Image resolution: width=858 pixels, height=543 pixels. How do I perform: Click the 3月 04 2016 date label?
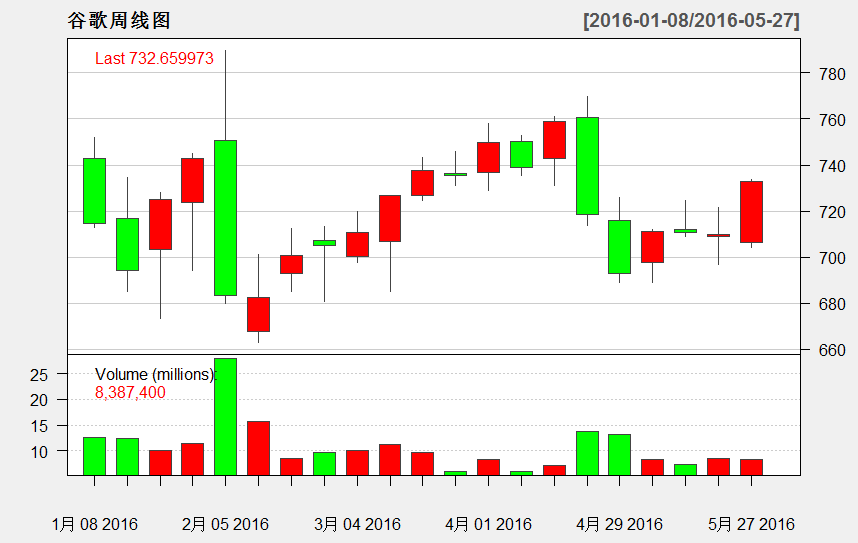(357, 524)
